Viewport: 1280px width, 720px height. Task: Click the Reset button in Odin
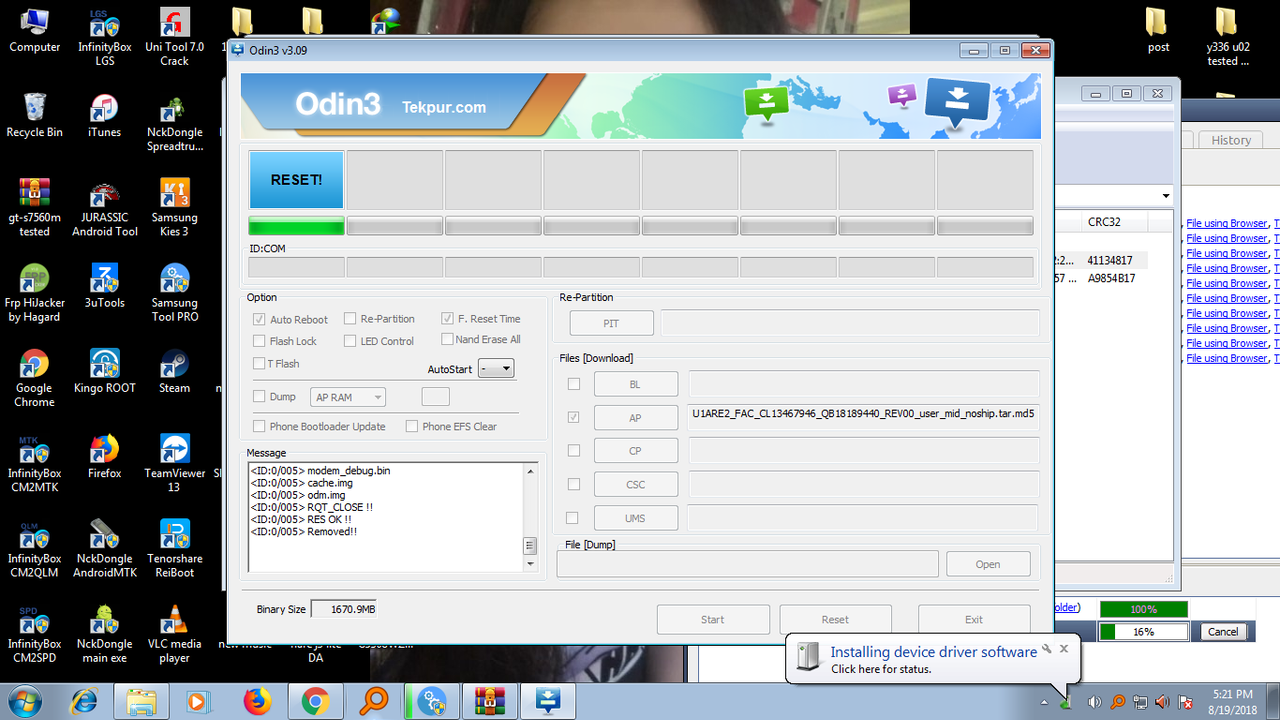[835, 620]
